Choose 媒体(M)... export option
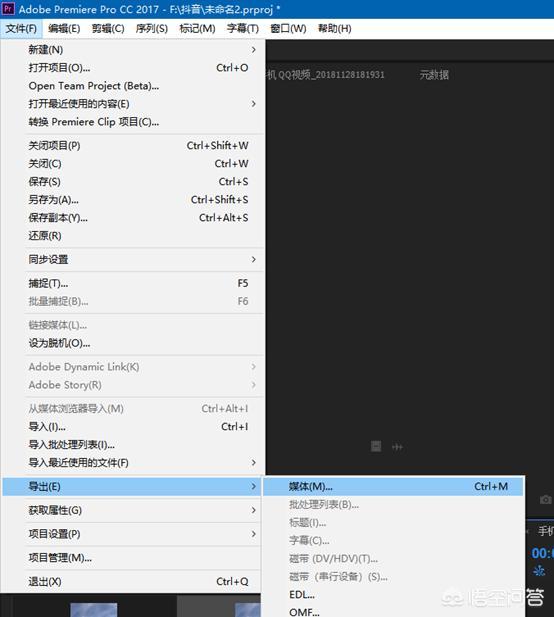This screenshot has height=617, width=554. [393, 487]
